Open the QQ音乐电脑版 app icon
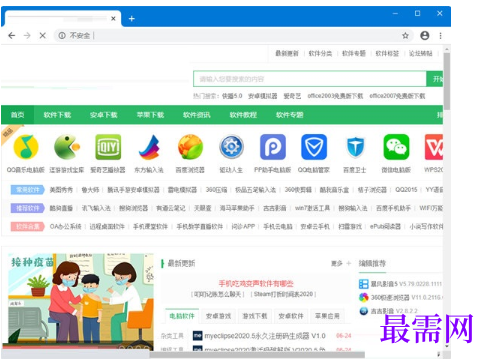 coord(26,147)
